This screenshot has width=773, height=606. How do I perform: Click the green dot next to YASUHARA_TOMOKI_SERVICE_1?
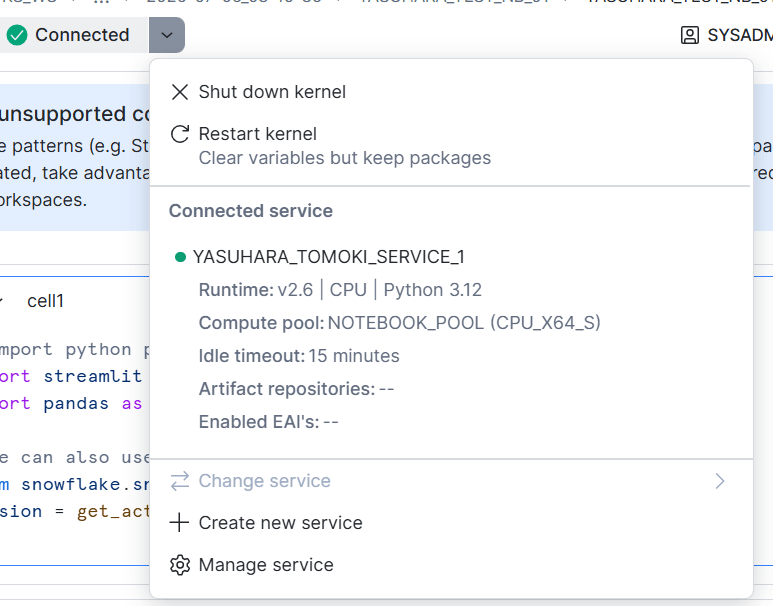pos(180,257)
